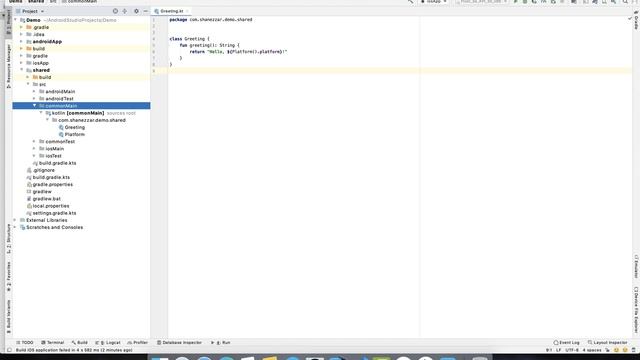Click the .gitignore file icon

(x=29, y=170)
